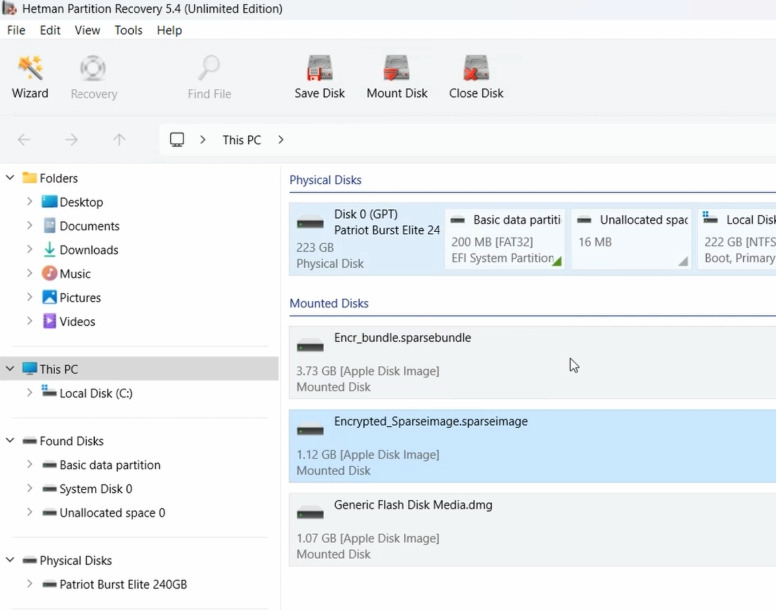Go back with the left arrow
Viewport: 776px width, 610px height.
[x=24, y=140]
